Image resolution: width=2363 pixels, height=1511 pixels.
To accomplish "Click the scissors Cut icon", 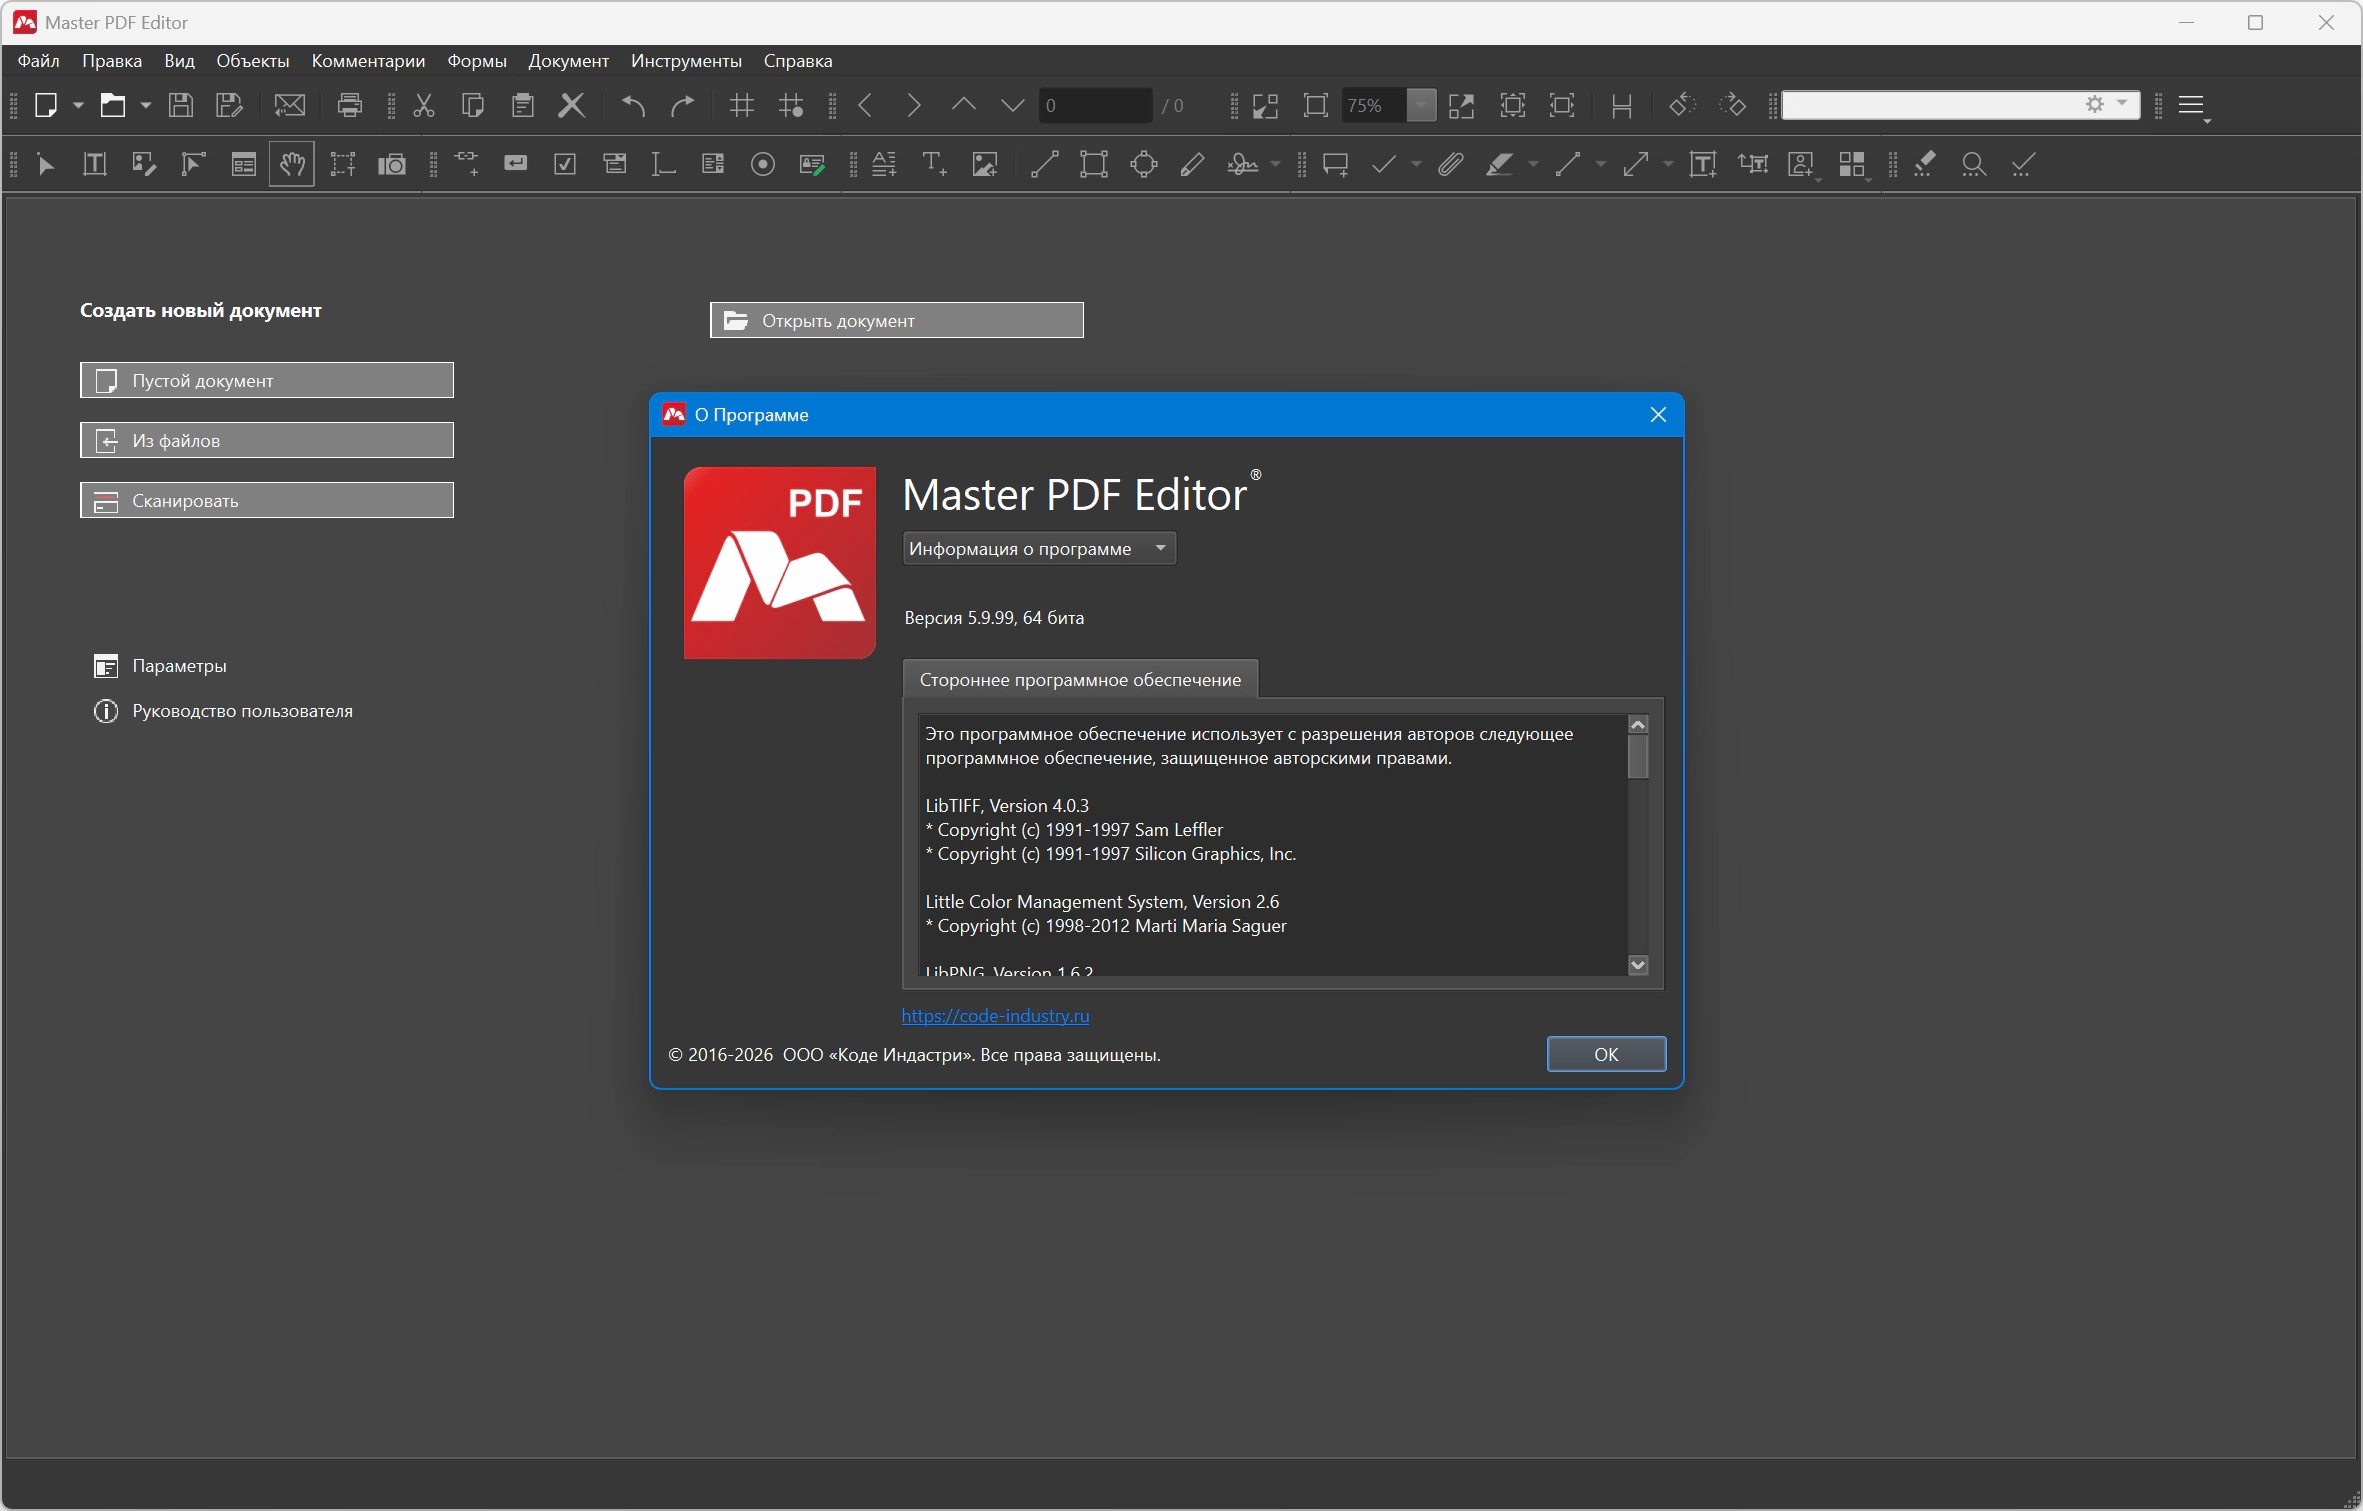I will pyautogui.click(x=424, y=105).
